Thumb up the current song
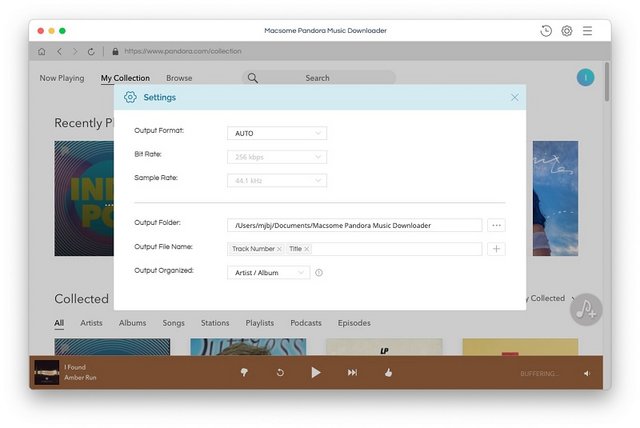This screenshot has height=428, width=640. pyautogui.click(x=388, y=373)
